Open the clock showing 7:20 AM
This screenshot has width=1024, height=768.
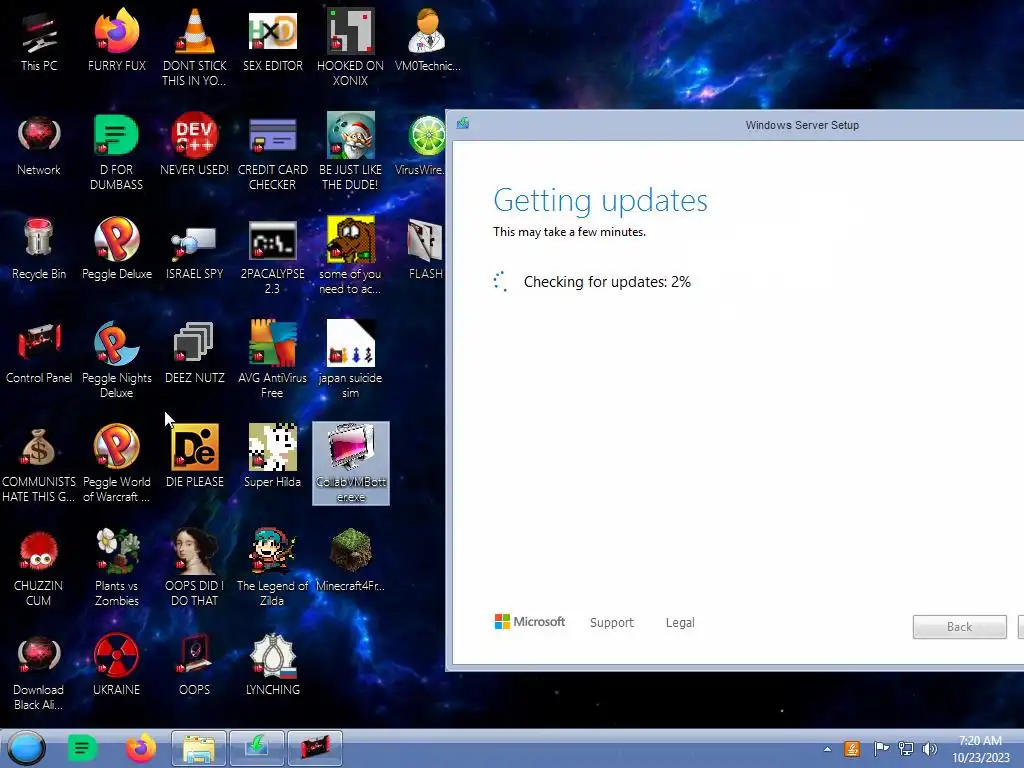[x=980, y=749]
